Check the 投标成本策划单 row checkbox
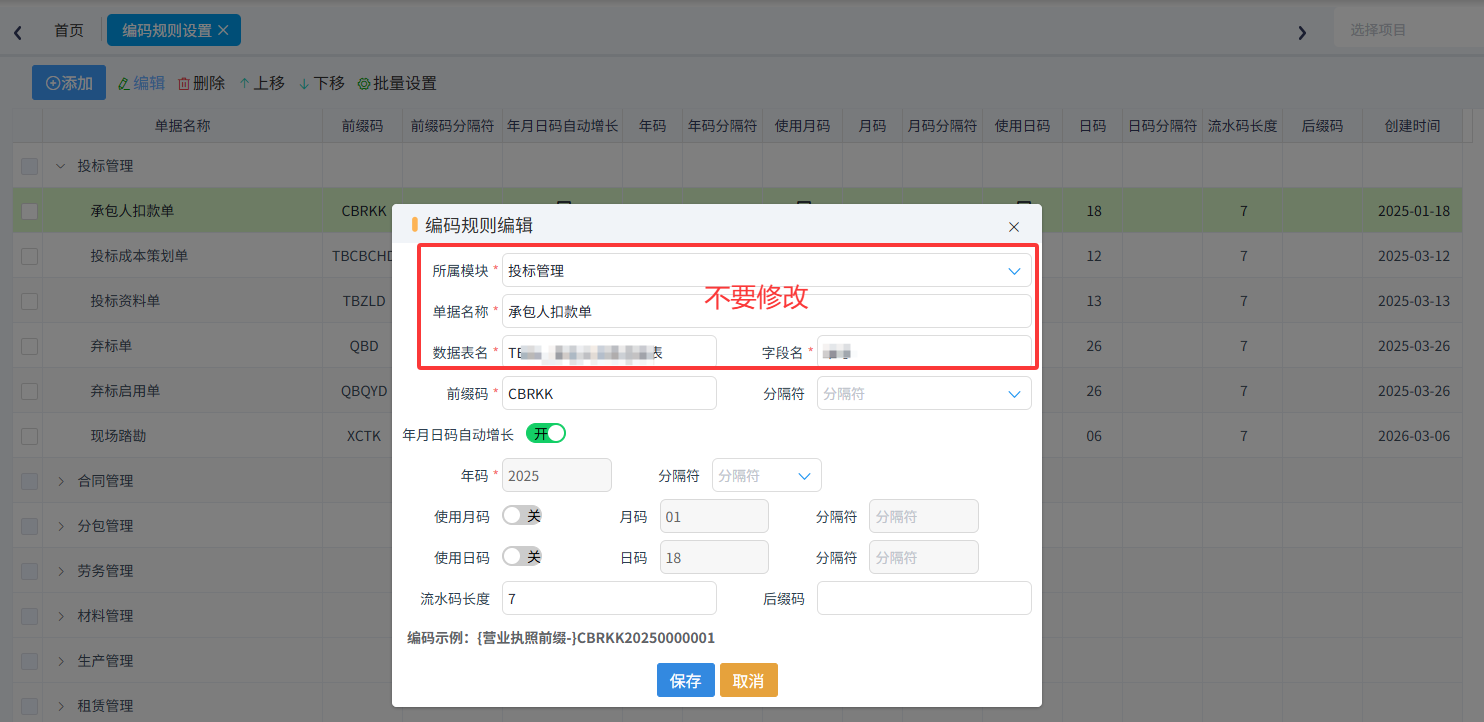This screenshot has width=1484, height=722. (x=30, y=256)
